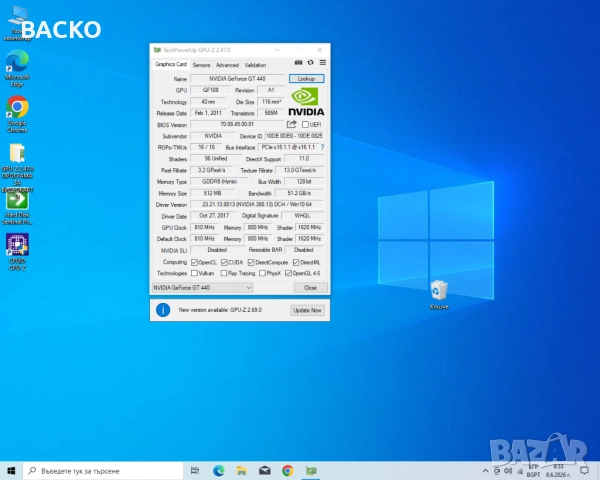Open Edge from the taskbar
This screenshot has height=480, width=600.
pyautogui.click(x=218, y=470)
